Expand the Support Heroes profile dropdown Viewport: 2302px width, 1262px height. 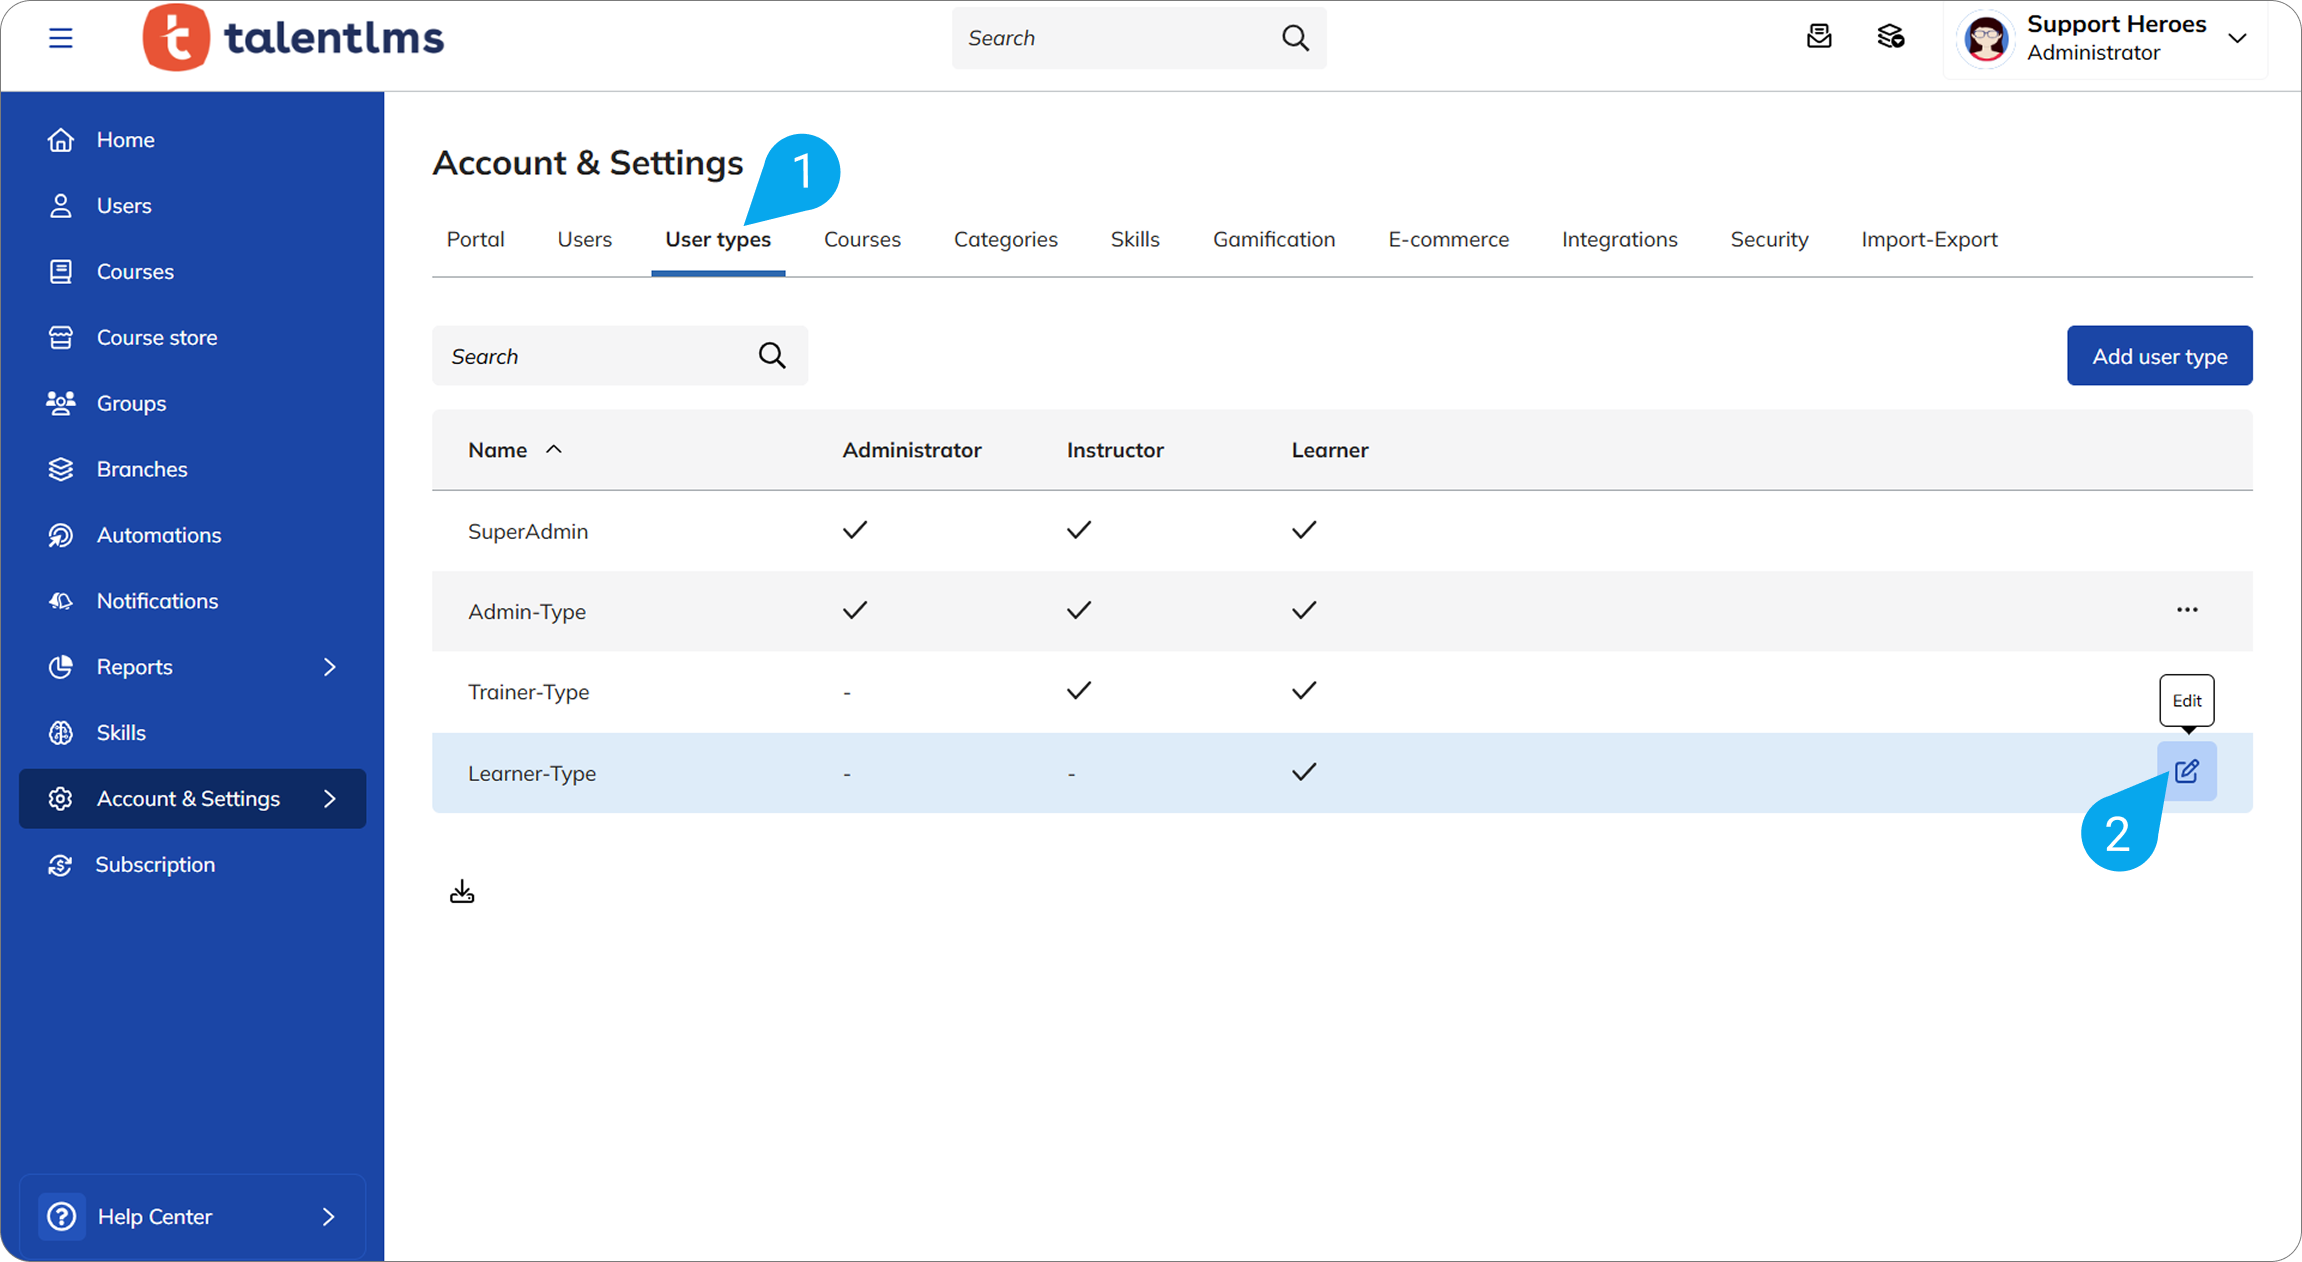pos(2238,38)
